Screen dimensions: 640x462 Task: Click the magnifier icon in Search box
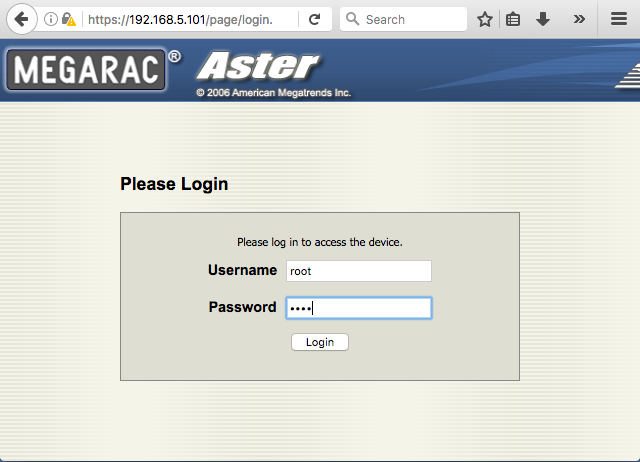pos(353,19)
